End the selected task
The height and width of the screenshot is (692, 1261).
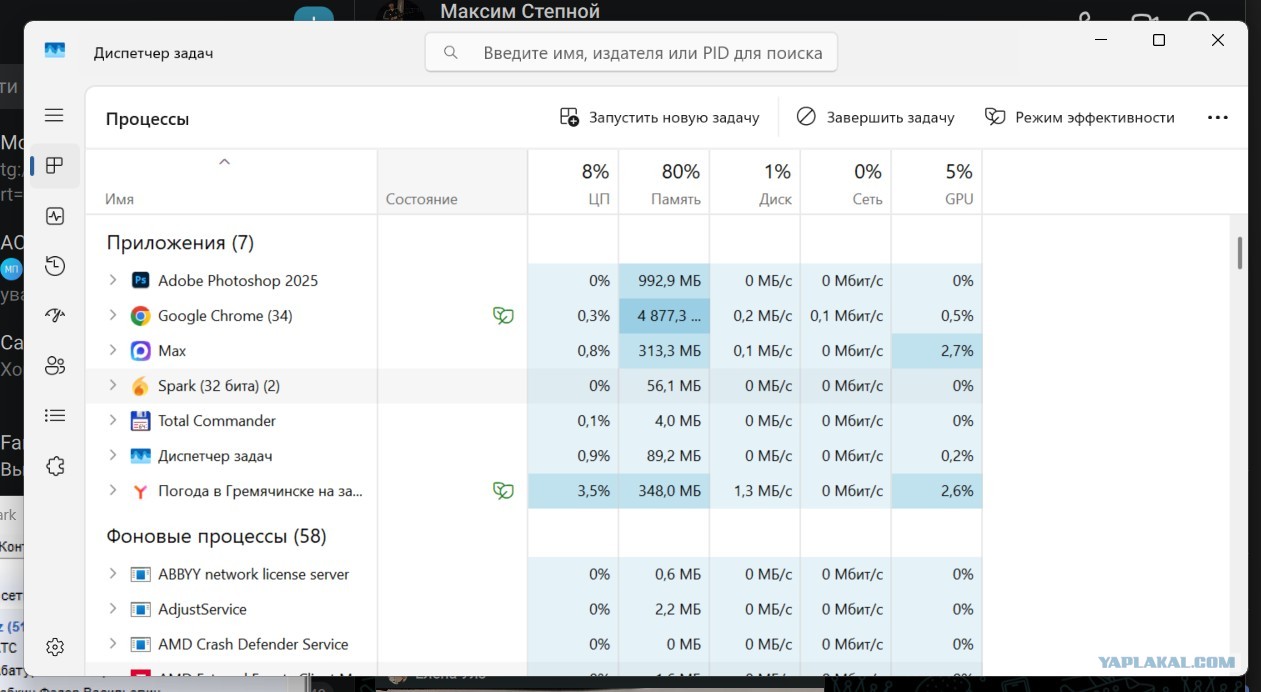(x=875, y=117)
